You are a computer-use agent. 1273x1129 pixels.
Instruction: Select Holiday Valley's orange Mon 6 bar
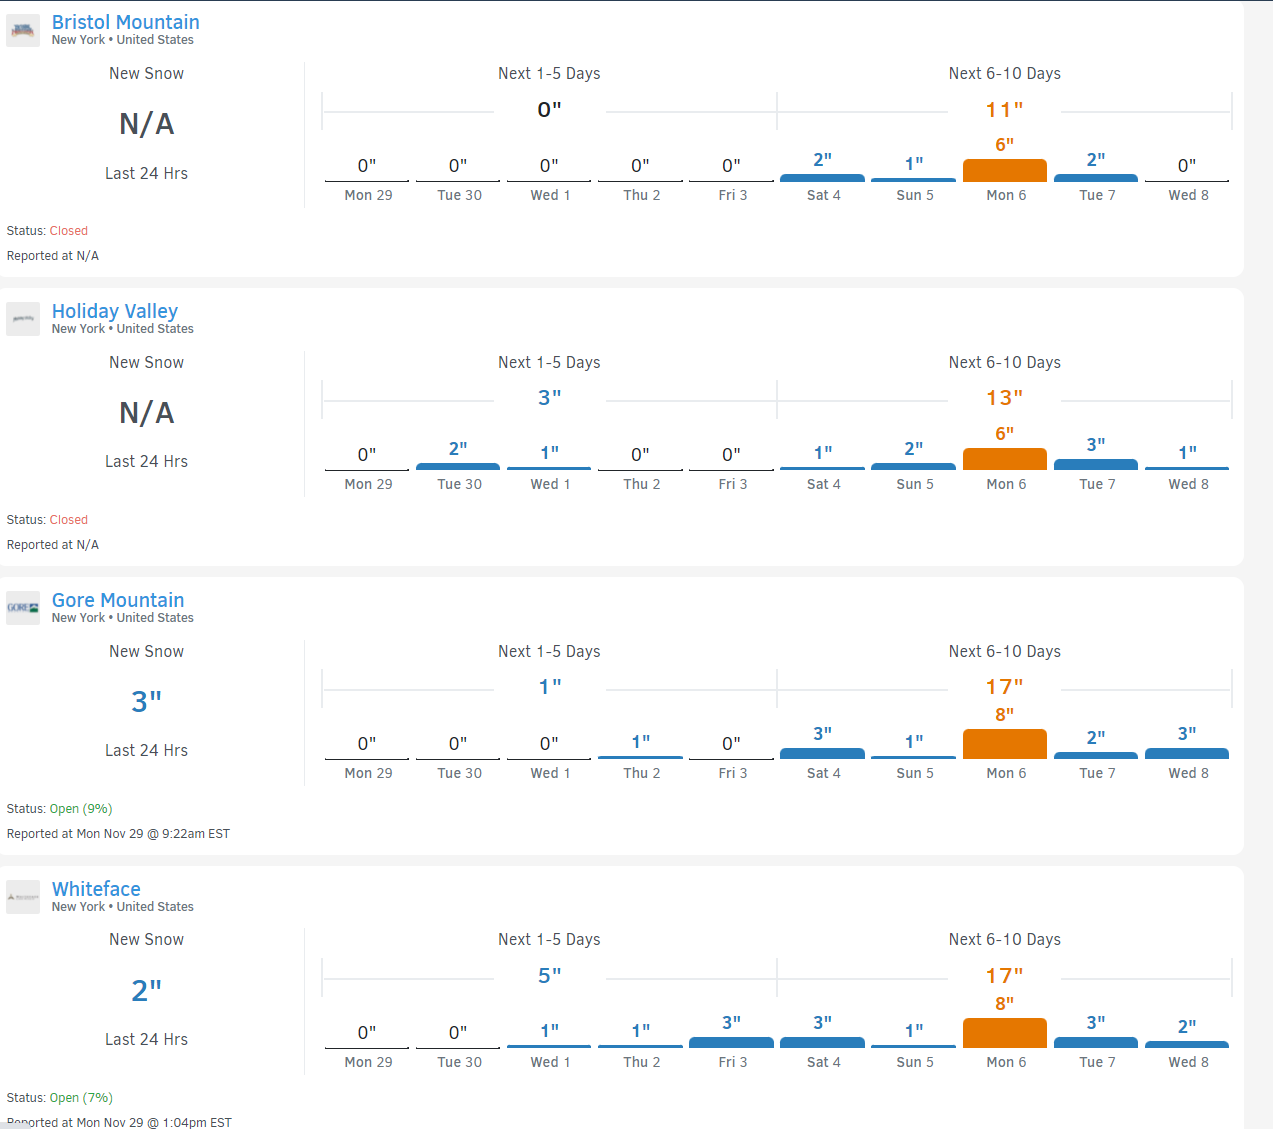click(1004, 459)
